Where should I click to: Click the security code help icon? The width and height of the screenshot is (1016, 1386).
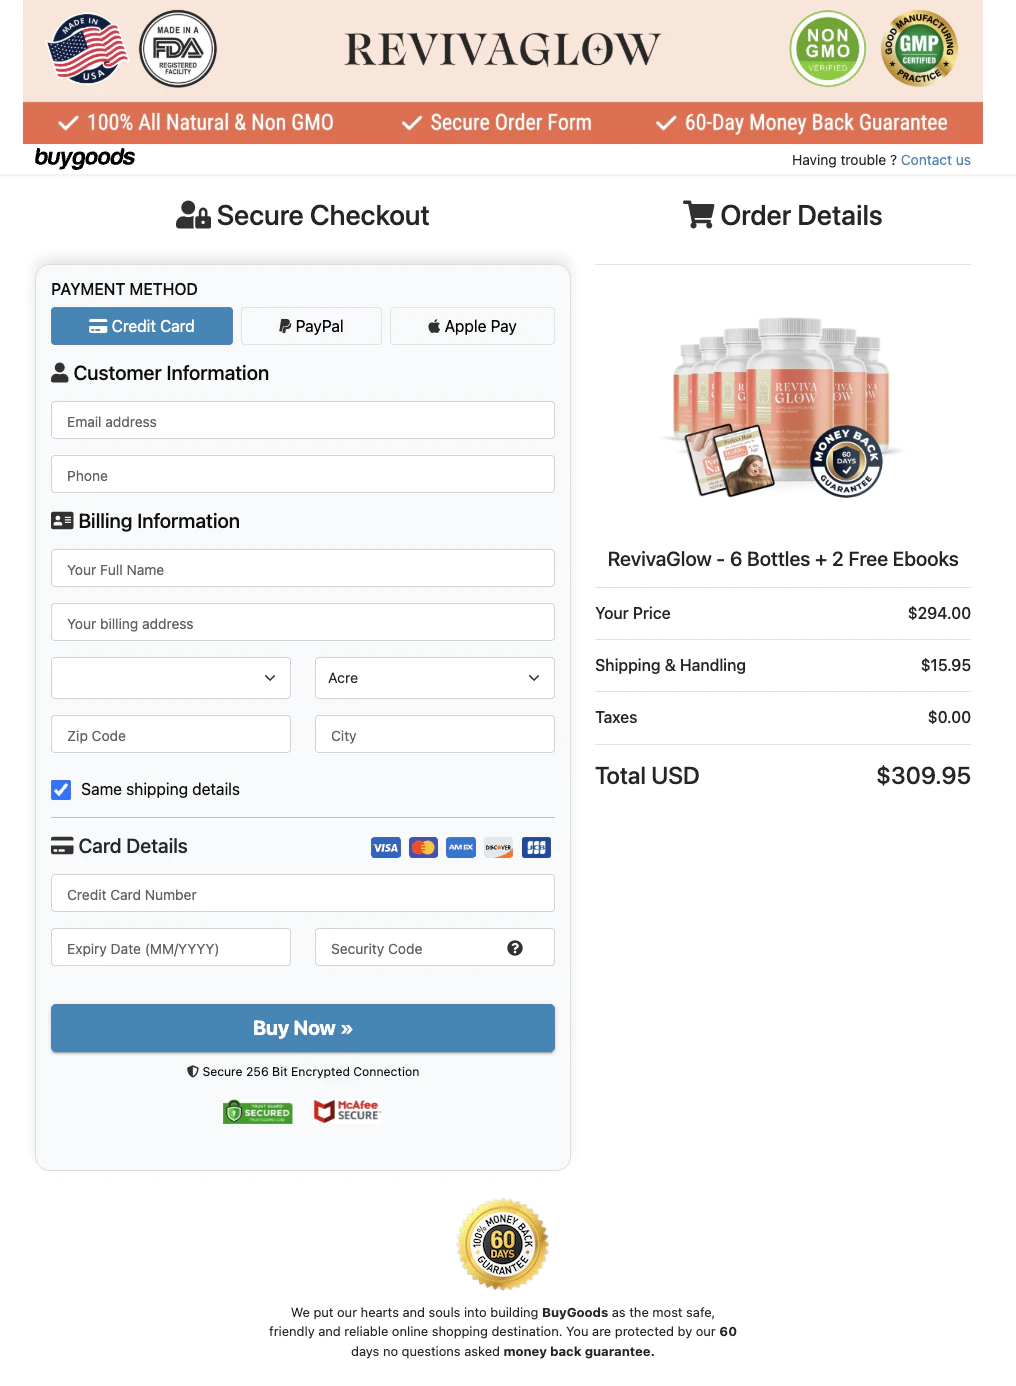pos(515,948)
